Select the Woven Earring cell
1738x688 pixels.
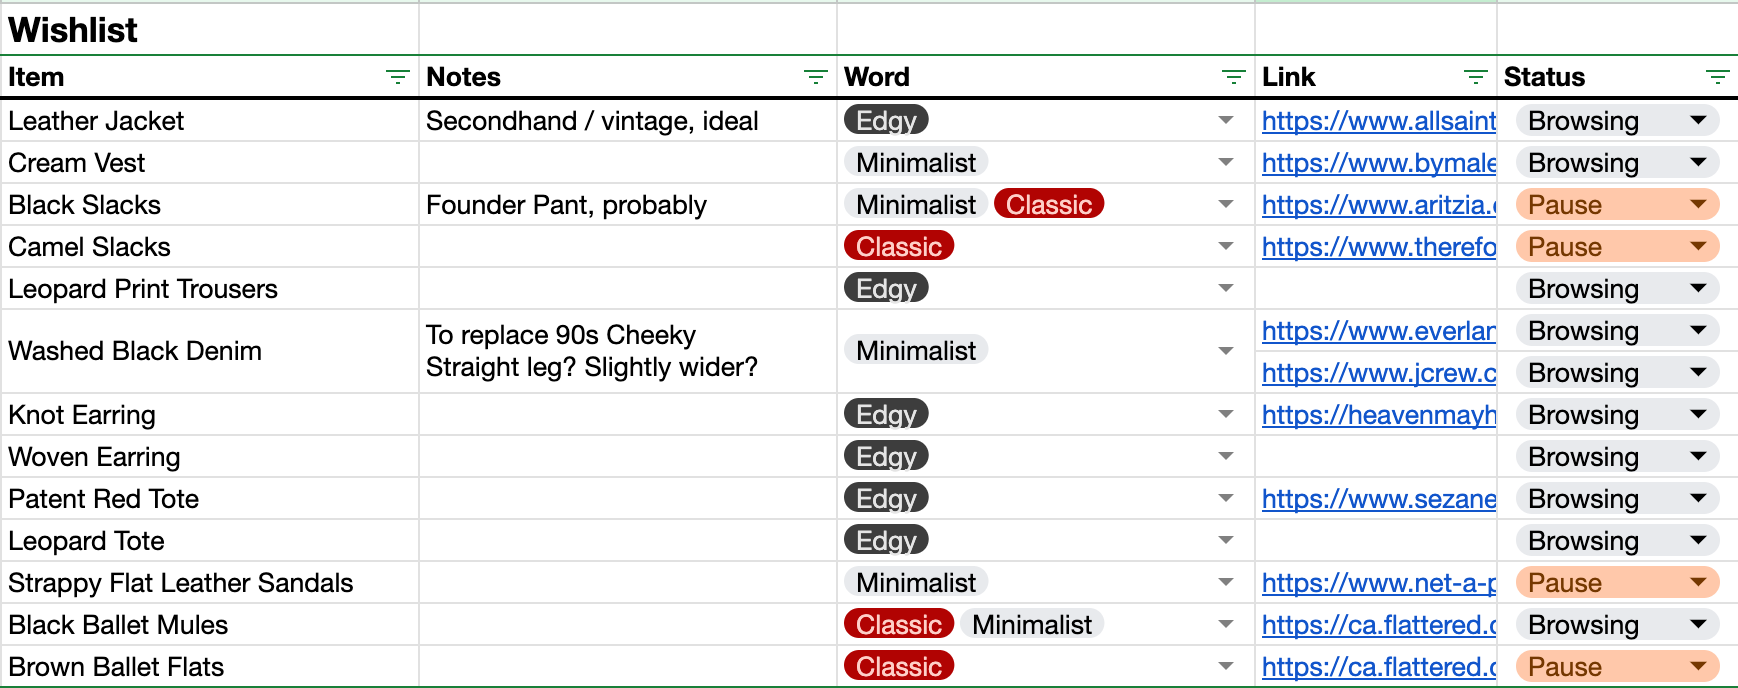point(209,457)
